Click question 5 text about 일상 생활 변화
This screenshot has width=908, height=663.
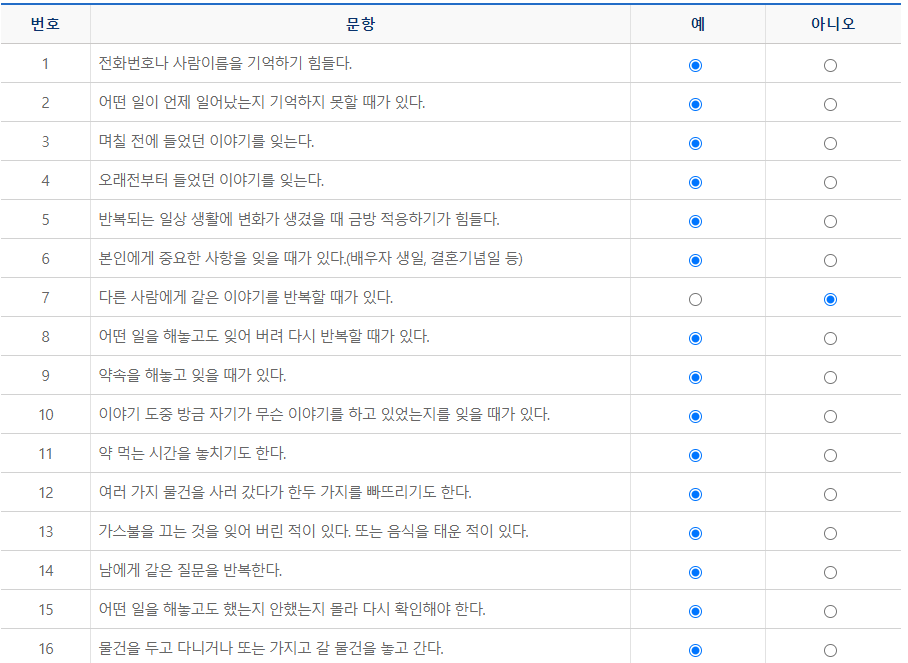click(299, 219)
